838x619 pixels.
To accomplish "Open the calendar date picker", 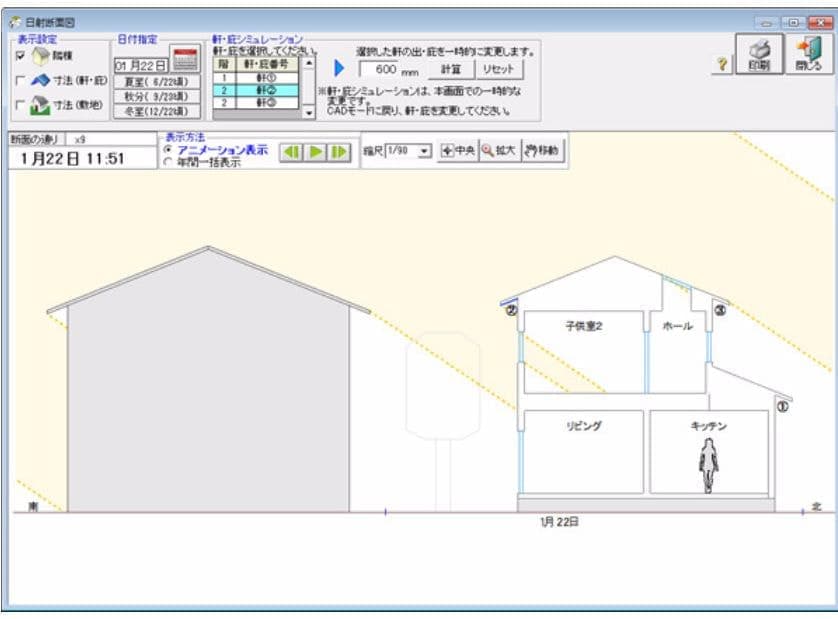I will [184, 59].
